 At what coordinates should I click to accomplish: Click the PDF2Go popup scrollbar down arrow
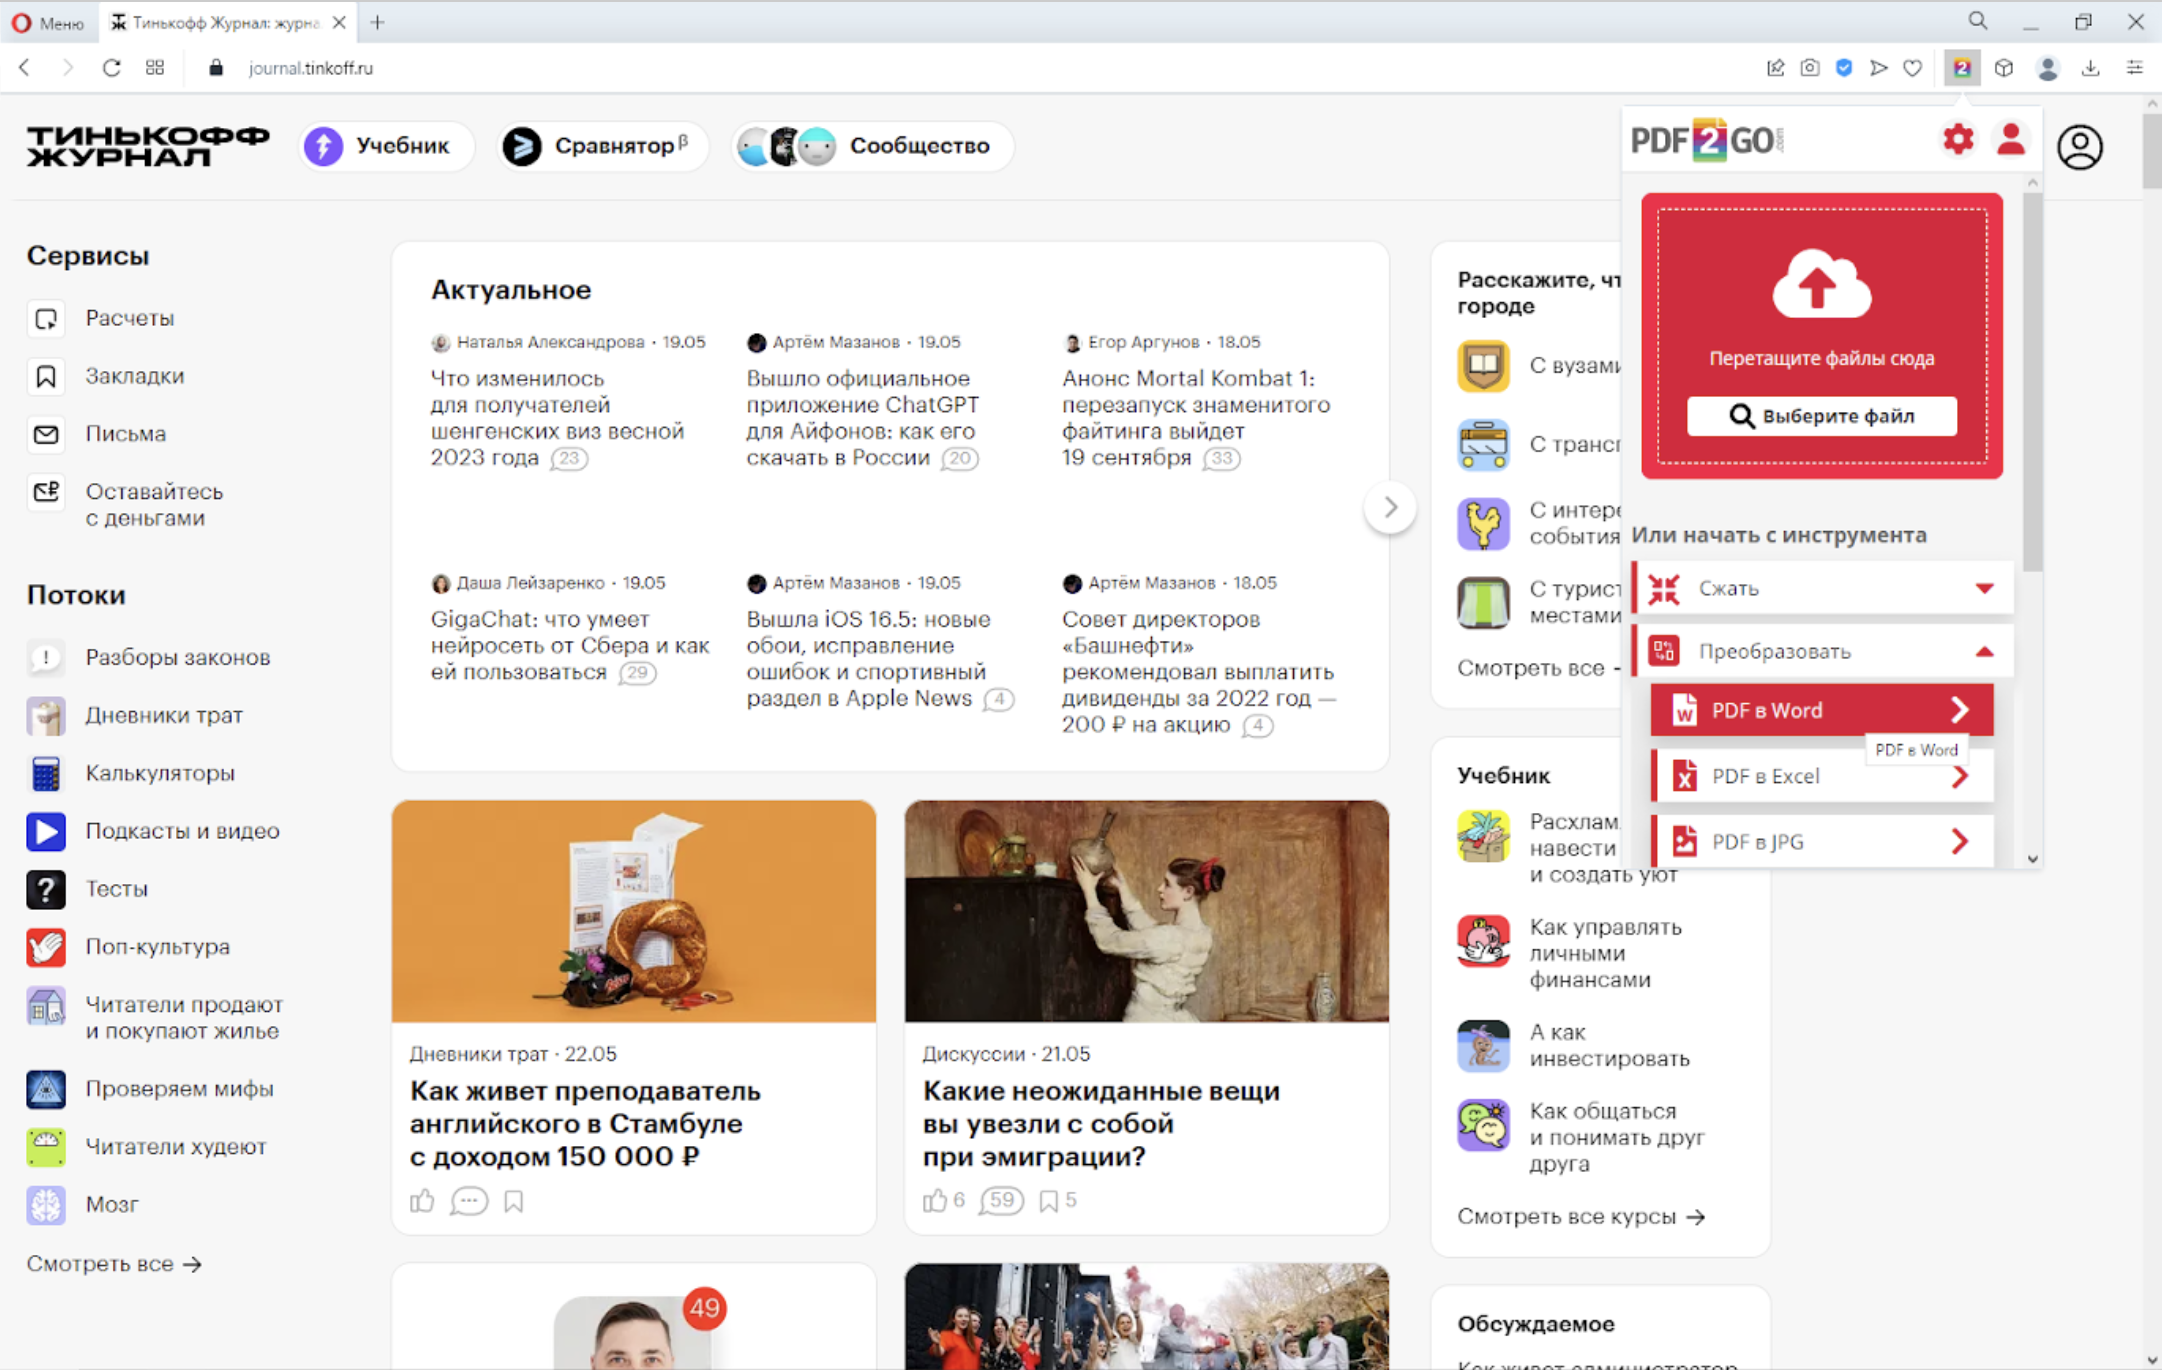tap(2032, 858)
